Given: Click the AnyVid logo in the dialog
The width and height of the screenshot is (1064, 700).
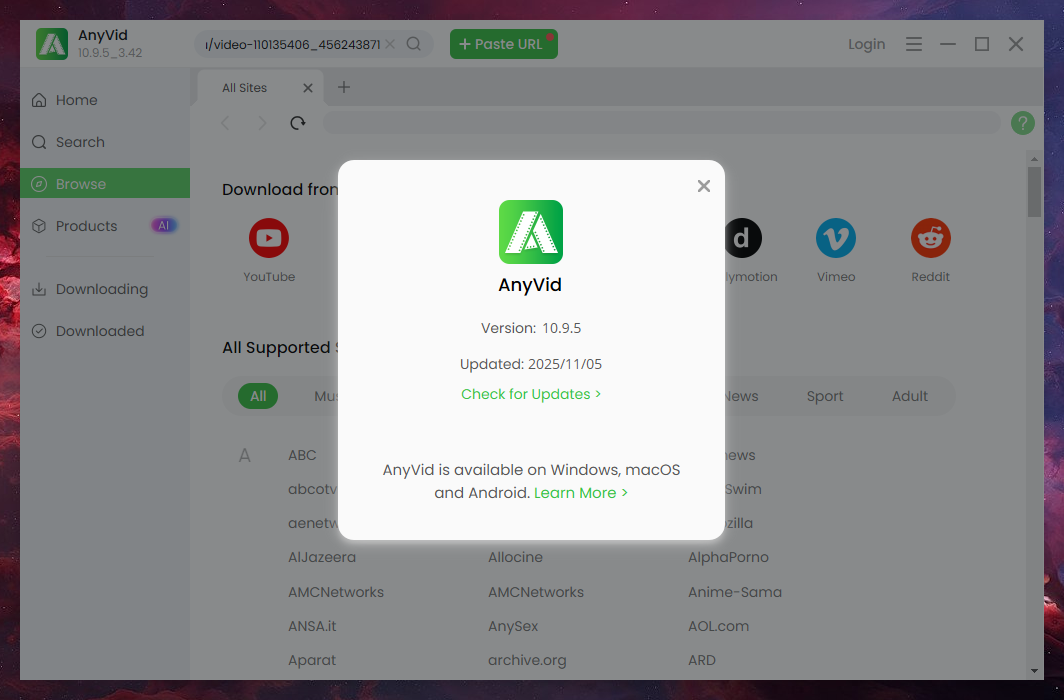Looking at the screenshot, I should pyautogui.click(x=531, y=232).
